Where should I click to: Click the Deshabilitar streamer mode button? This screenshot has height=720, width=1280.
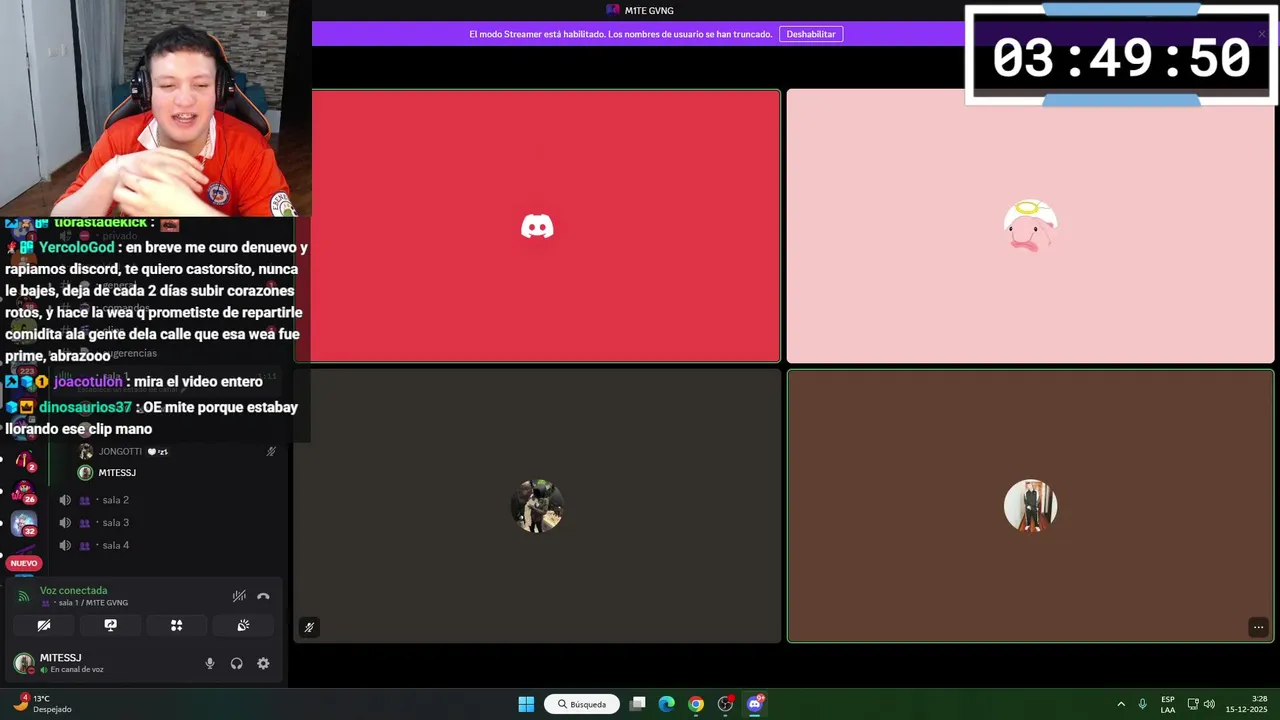coord(810,34)
